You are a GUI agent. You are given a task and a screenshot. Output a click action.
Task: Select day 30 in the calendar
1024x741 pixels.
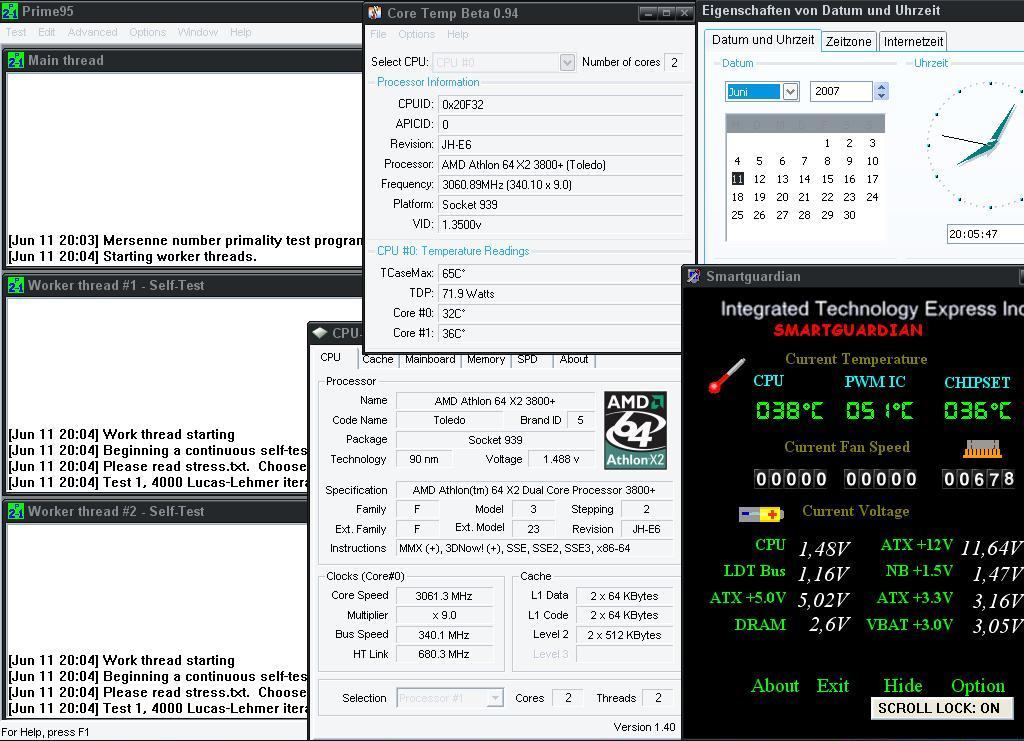(849, 215)
